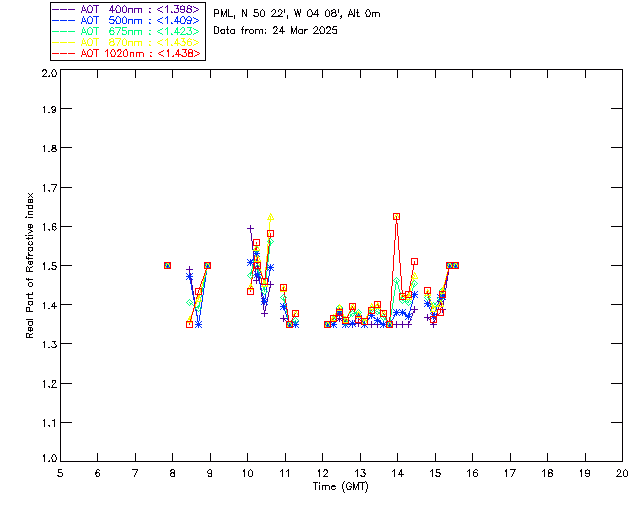
Task: Click the hour 14 x-axis tick label
Action: pos(398,473)
